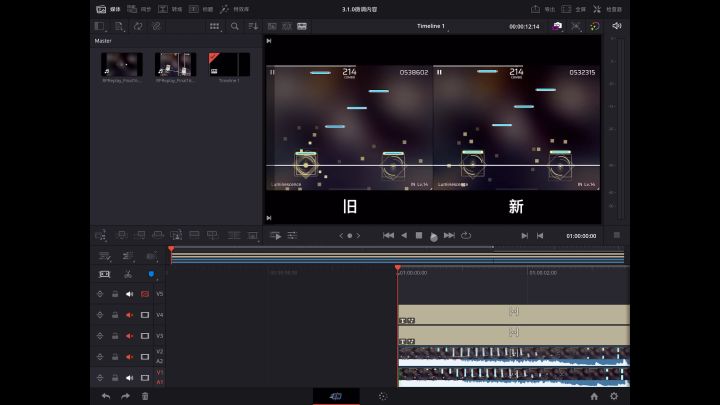Enable the V5 track video
This screenshot has height=405, width=720.
tap(145, 294)
